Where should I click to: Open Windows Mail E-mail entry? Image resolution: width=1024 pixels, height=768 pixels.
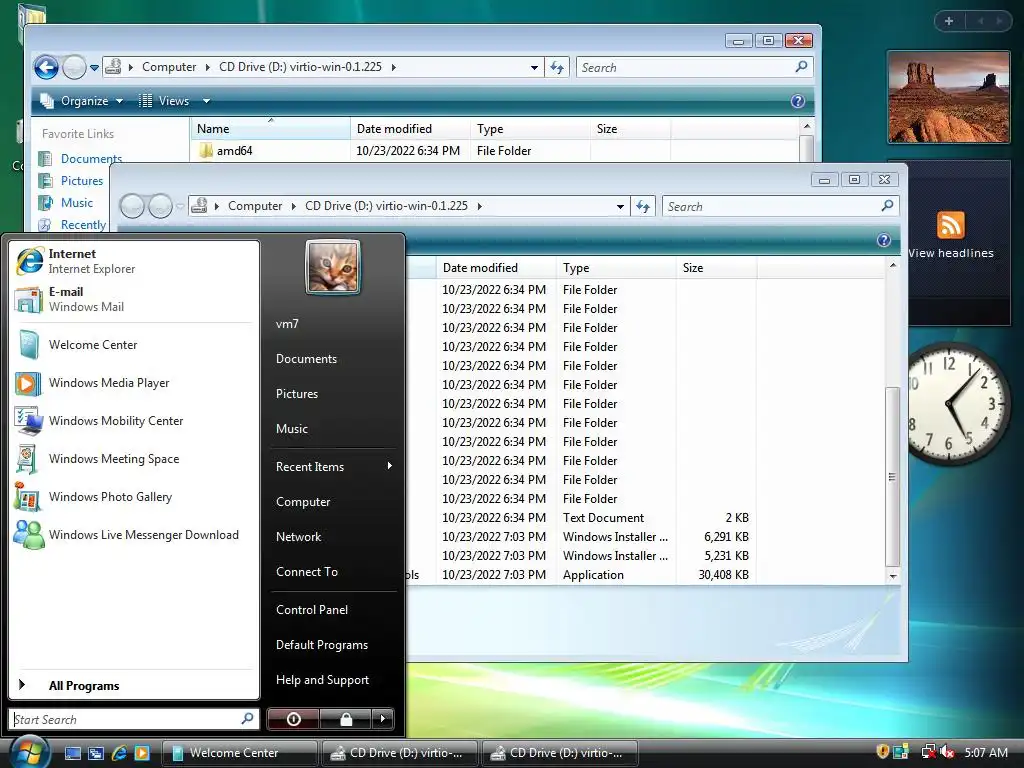tap(135, 299)
